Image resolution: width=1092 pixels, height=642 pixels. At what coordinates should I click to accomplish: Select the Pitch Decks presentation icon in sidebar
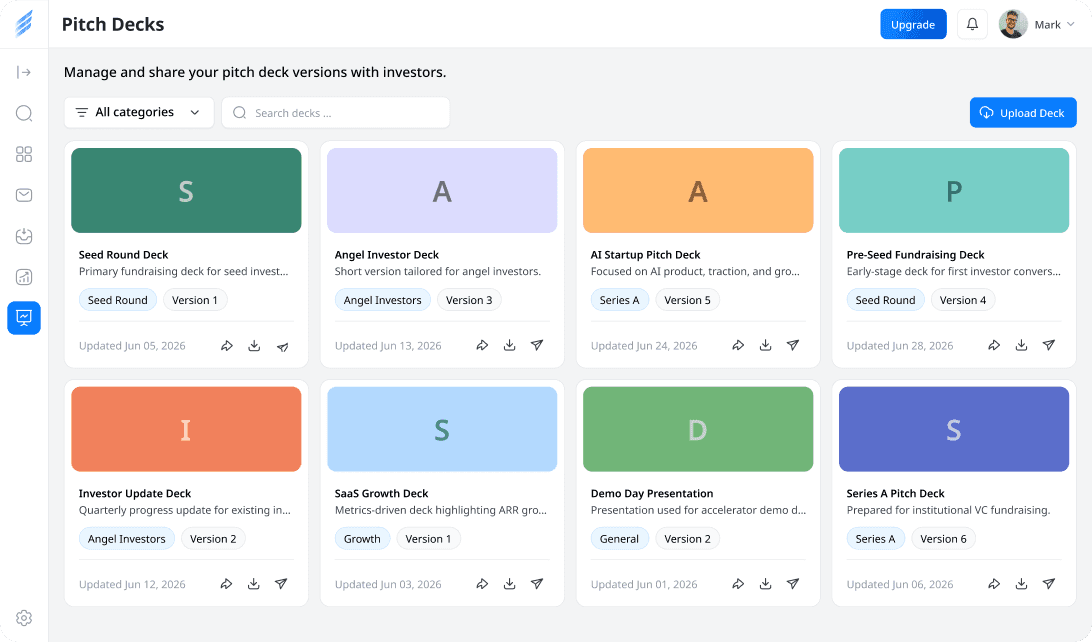pos(24,318)
